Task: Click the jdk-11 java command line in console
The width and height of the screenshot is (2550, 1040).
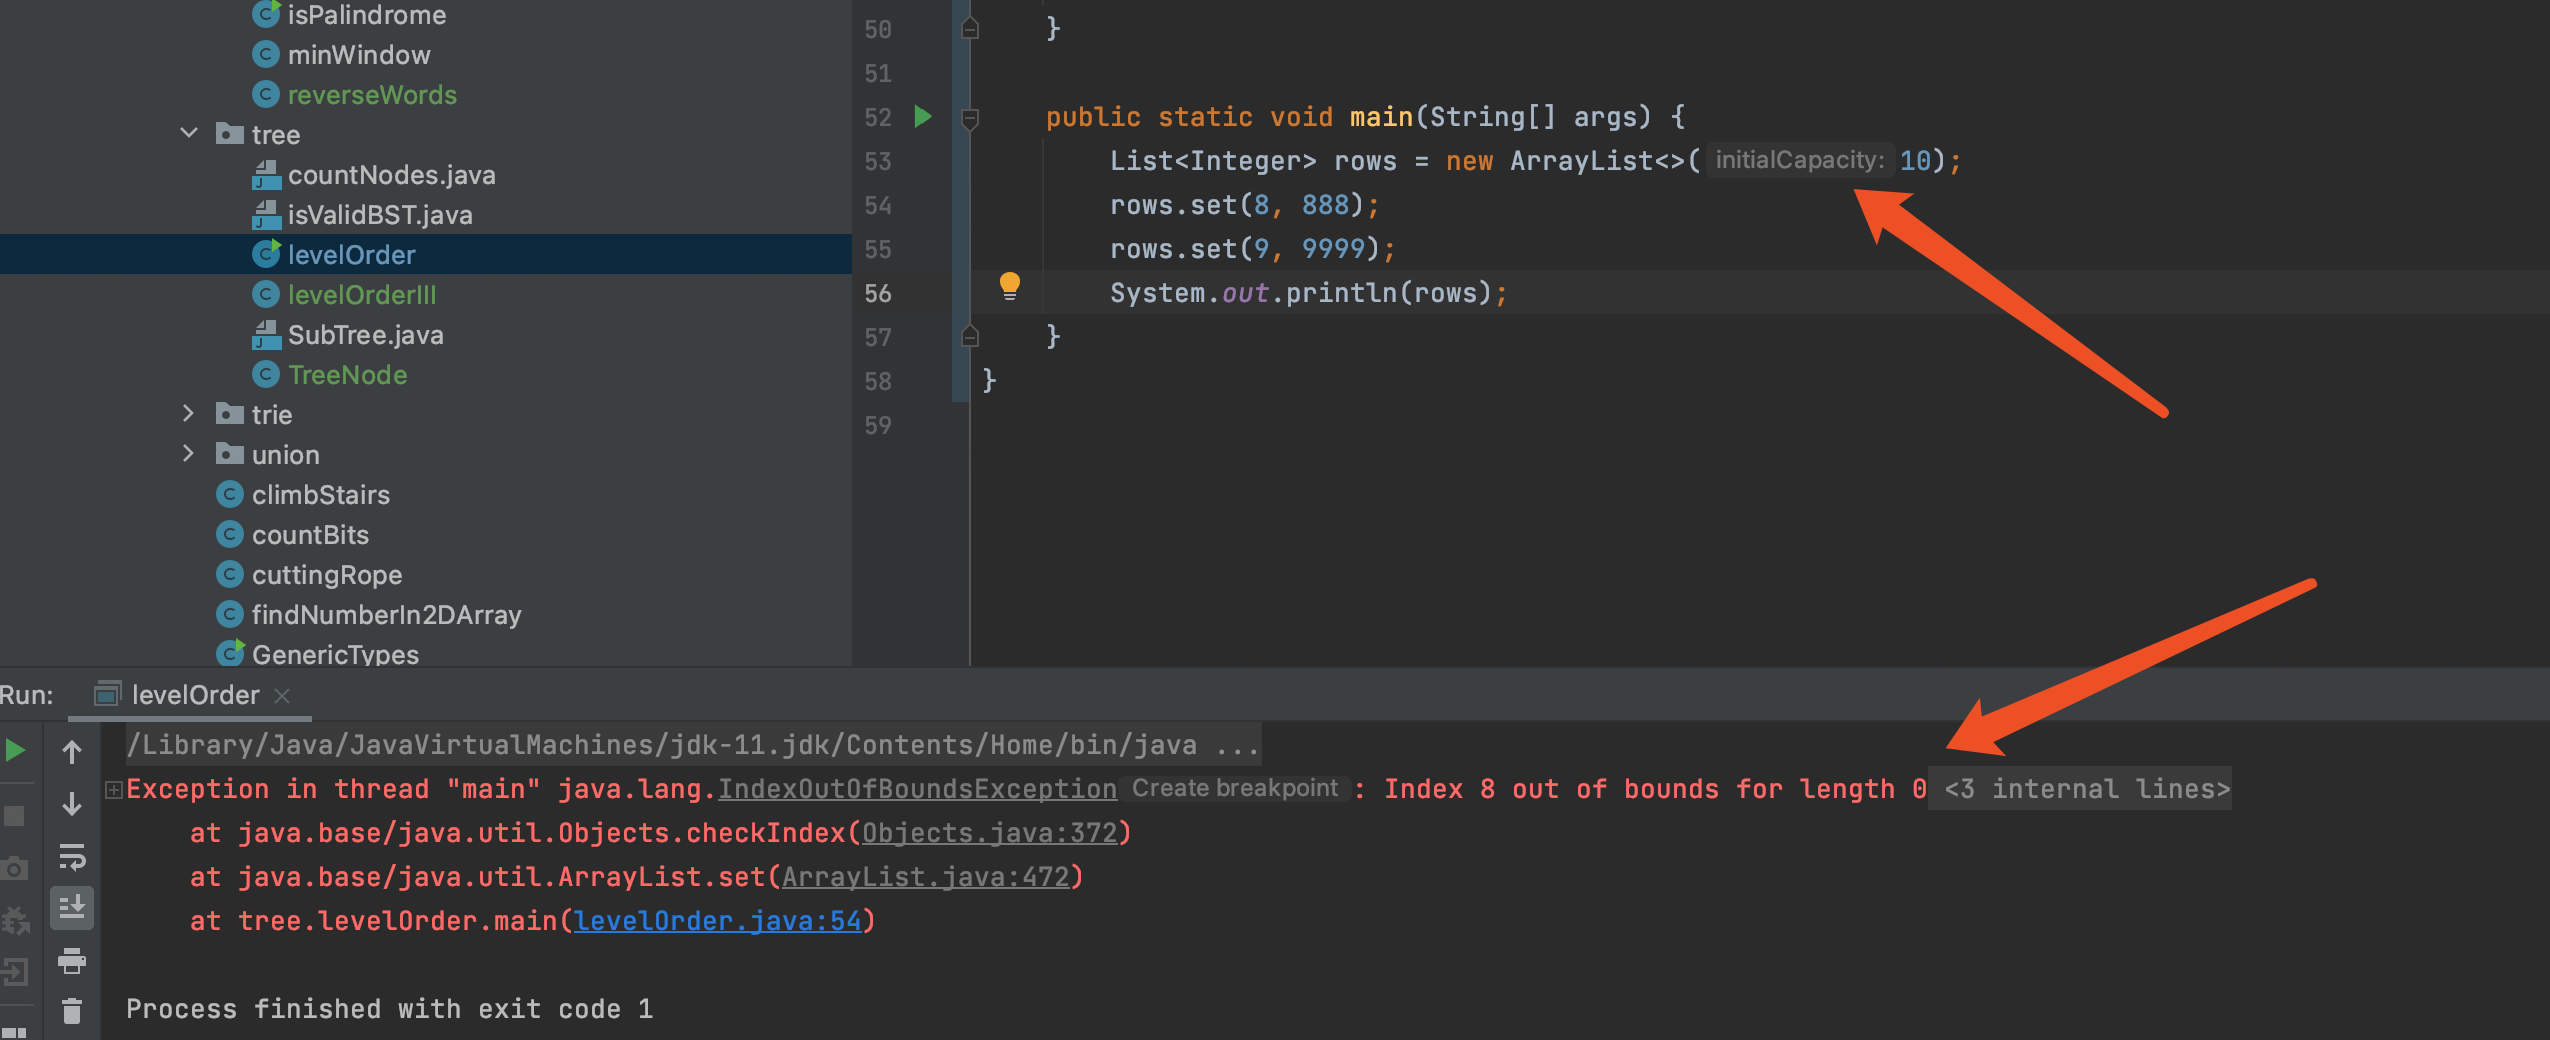Action: pyautogui.click(x=692, y=745)
